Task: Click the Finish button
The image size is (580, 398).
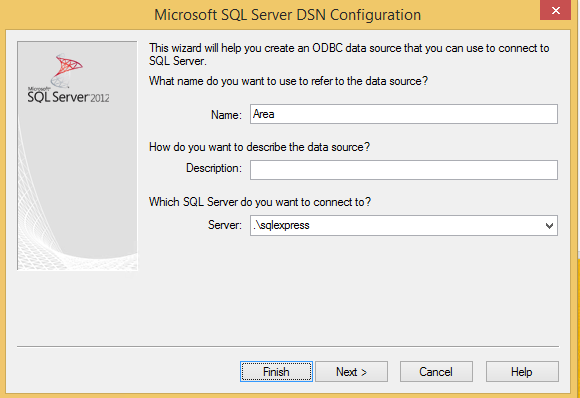Action: (276, 371)
